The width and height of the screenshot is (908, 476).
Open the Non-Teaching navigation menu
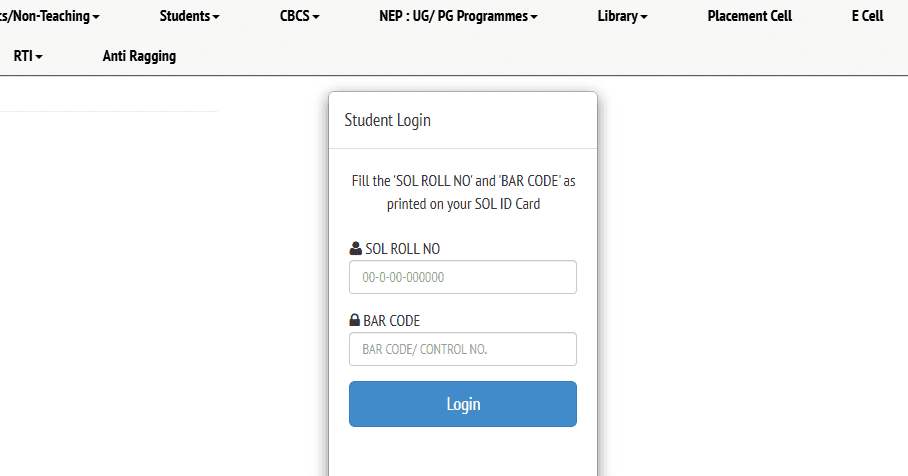pos(50,17)
